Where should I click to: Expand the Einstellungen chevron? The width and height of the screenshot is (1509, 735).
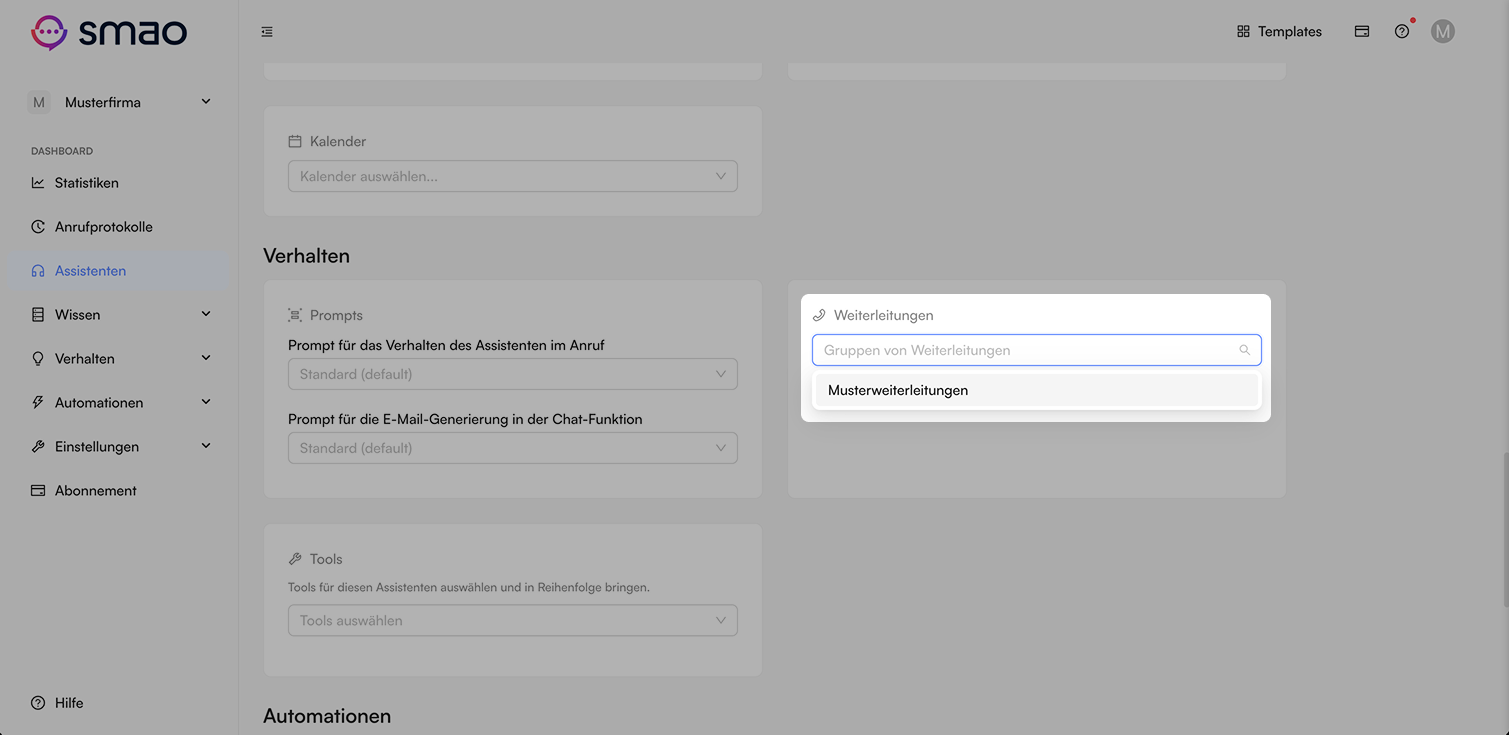tap(206, 446)
